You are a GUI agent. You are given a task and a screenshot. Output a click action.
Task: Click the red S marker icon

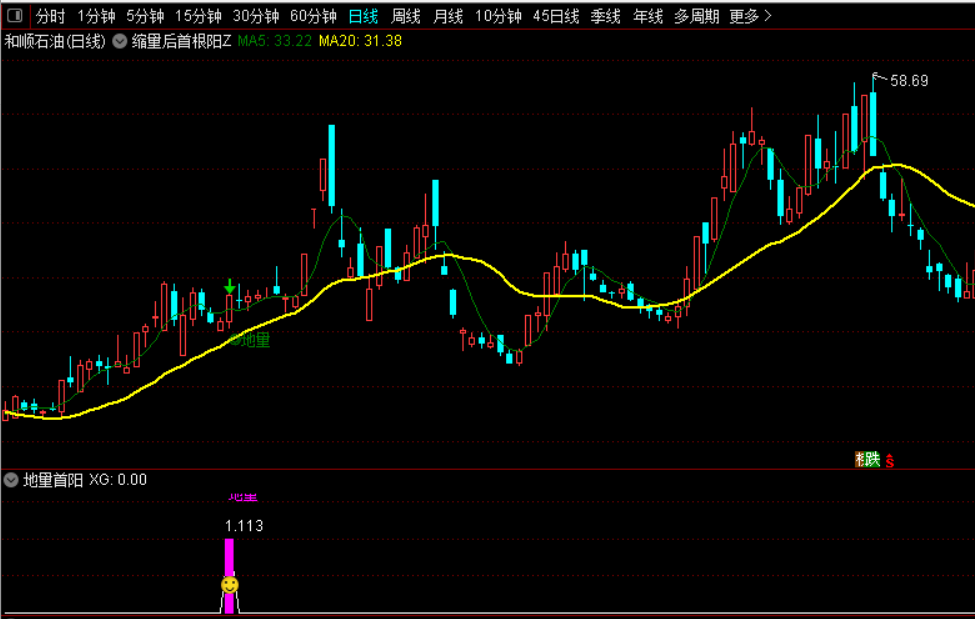click(x=890, y=461)
